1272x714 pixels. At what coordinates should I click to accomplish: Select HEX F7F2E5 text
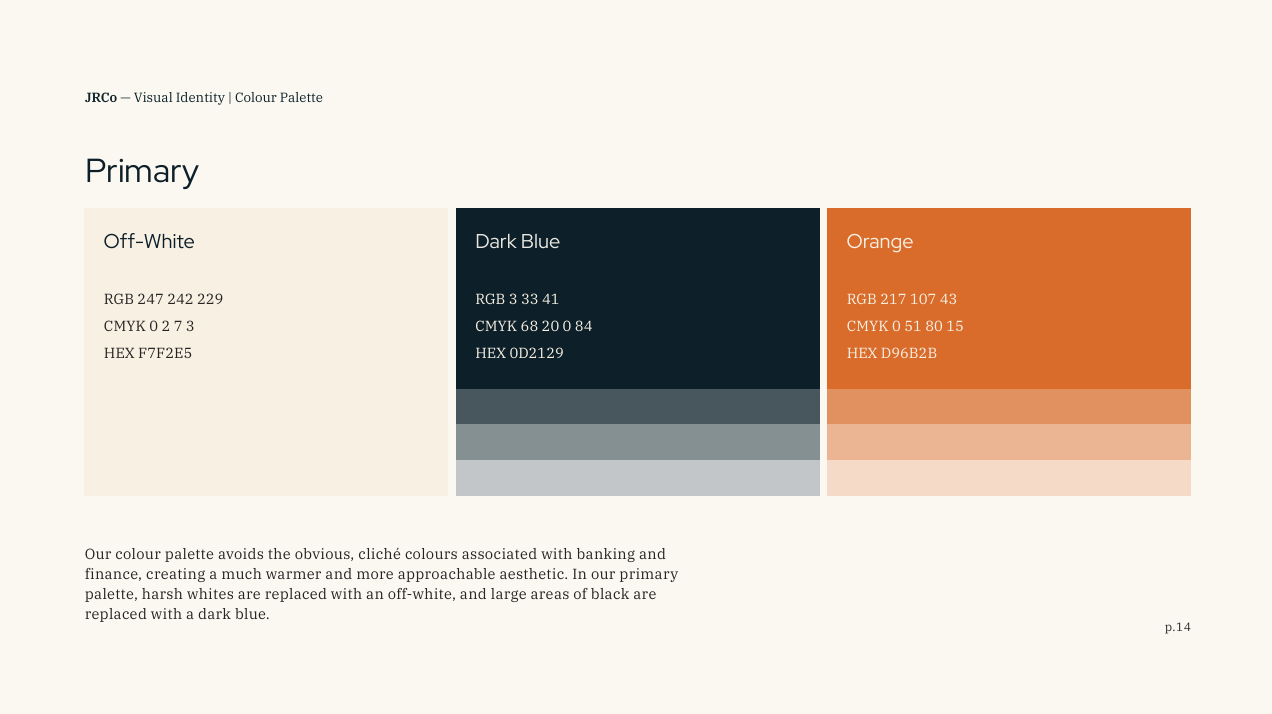148,353
